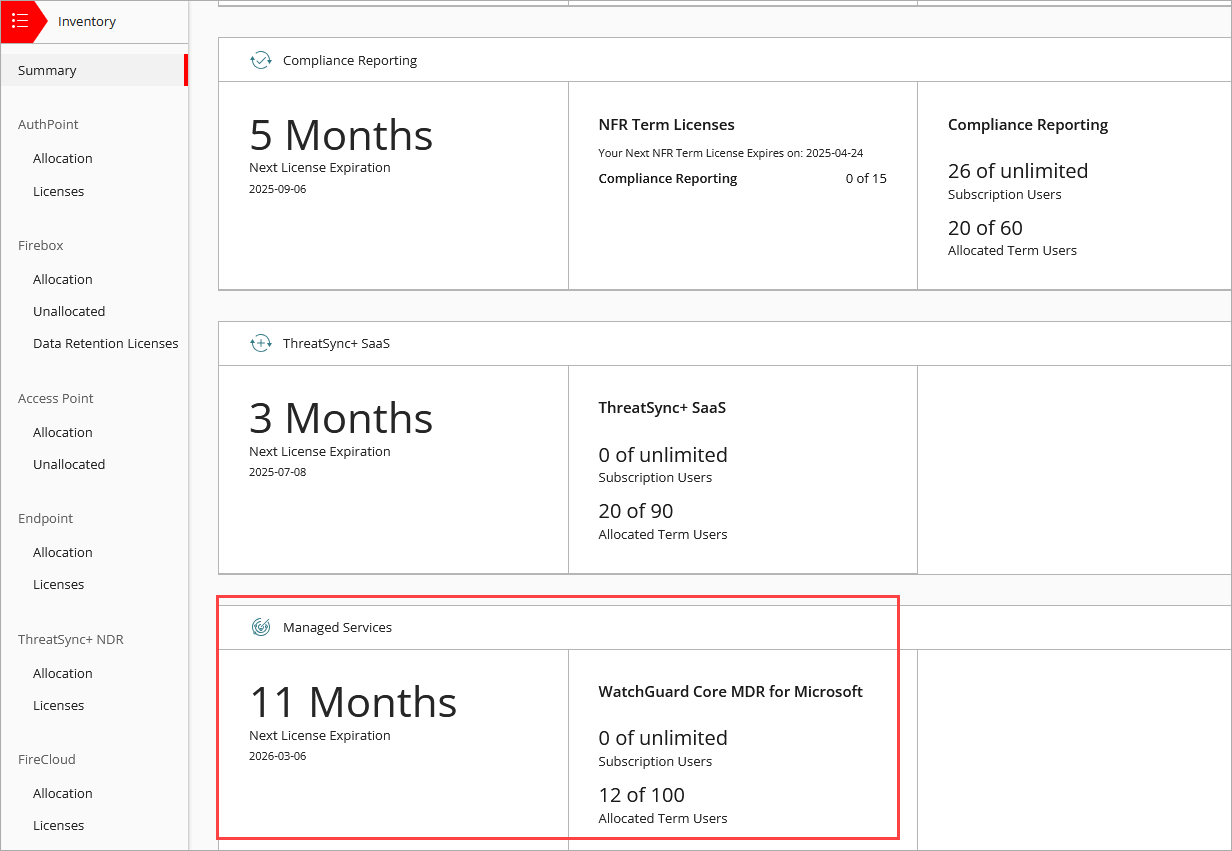This screenshot has width=1232, height=851.
Task: Open Data Retention Licenses under Firebox
Action: coord(105,343)
